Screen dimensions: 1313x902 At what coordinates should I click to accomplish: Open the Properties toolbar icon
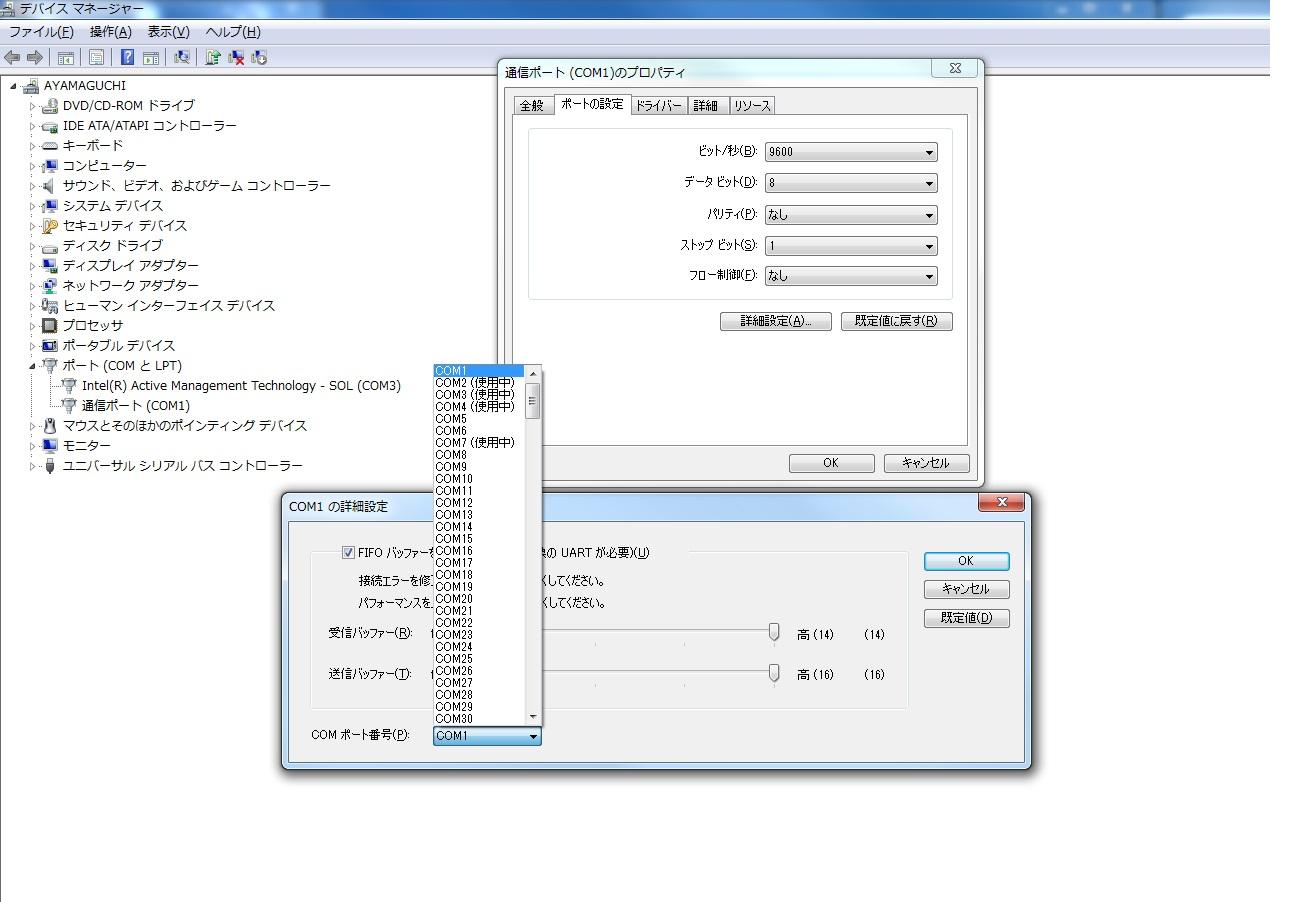point(97,58)
